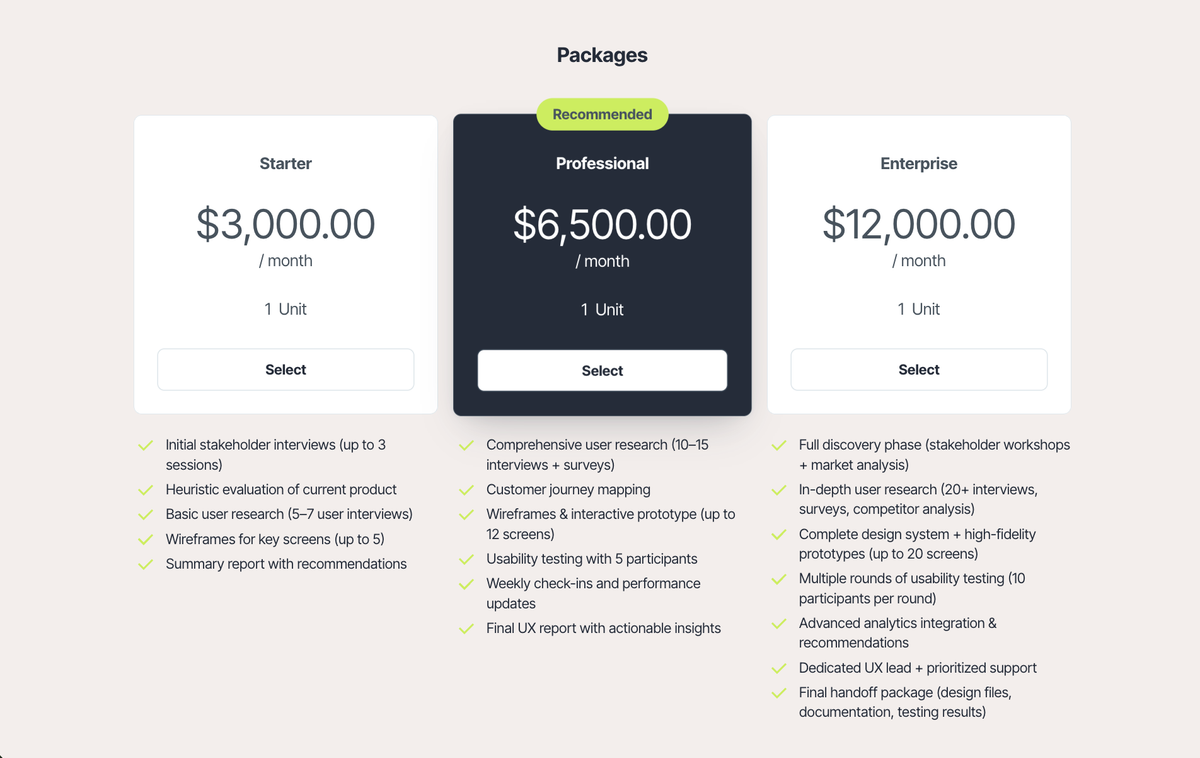This screenshot has height=758, width=1200.
Task: Click '/ month' below the Starter price
Action: [286, 260]
